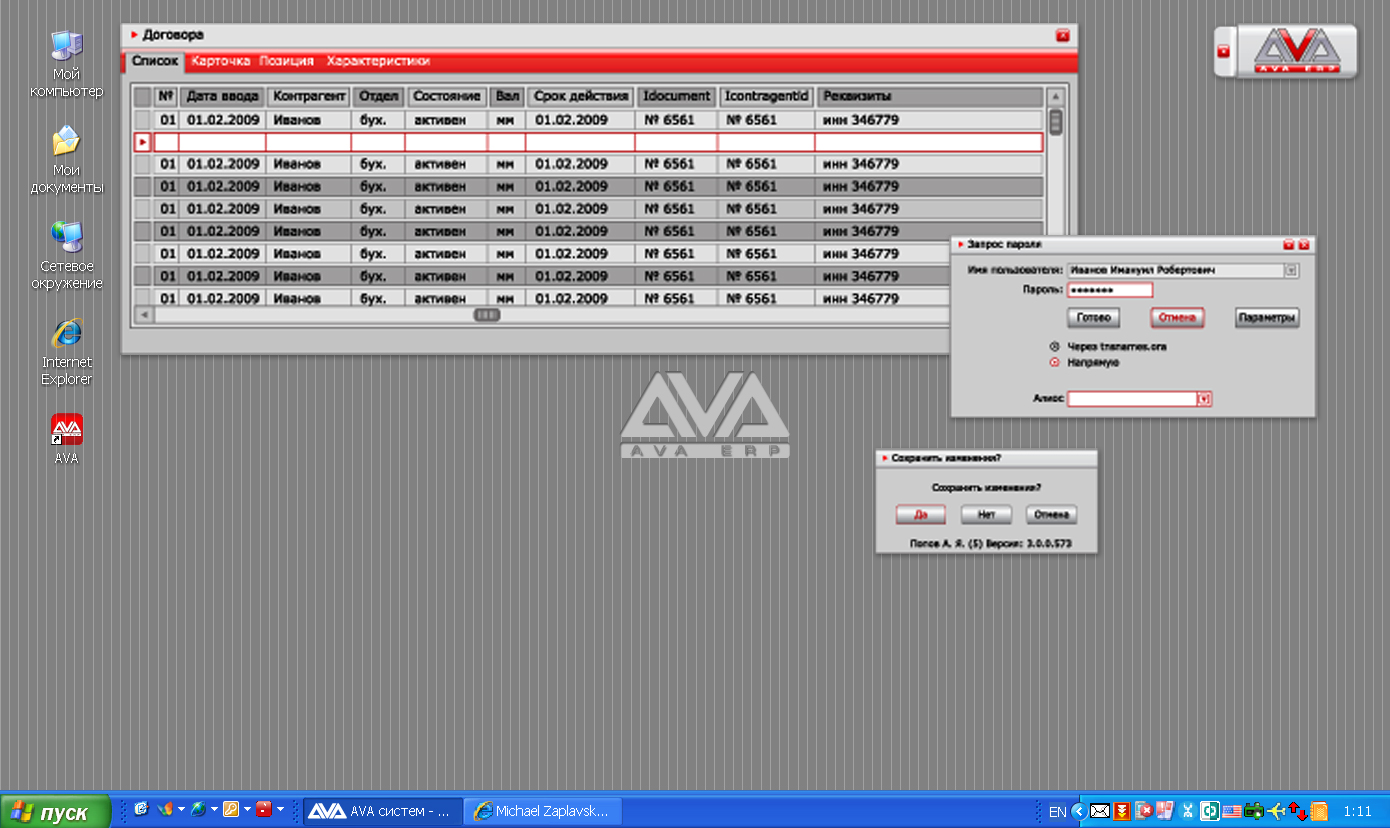Image resolution: width=1390 pixels, height=828 pixels.
Task: Select the Internet Explorer desktop shortcut
Action: point(67,352)
